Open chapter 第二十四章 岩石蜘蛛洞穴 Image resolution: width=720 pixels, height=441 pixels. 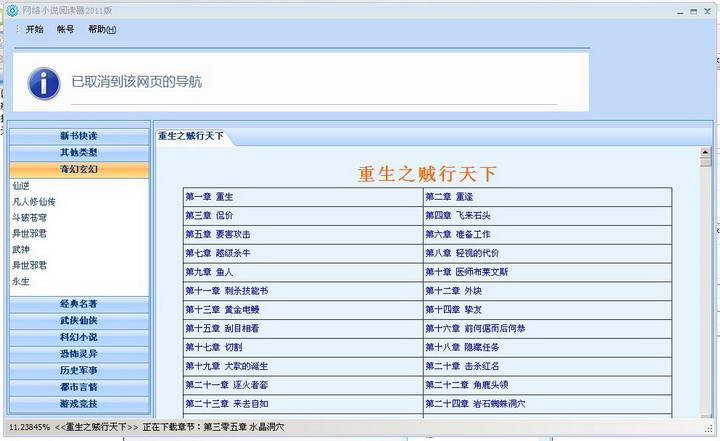(x=475, y=404)
